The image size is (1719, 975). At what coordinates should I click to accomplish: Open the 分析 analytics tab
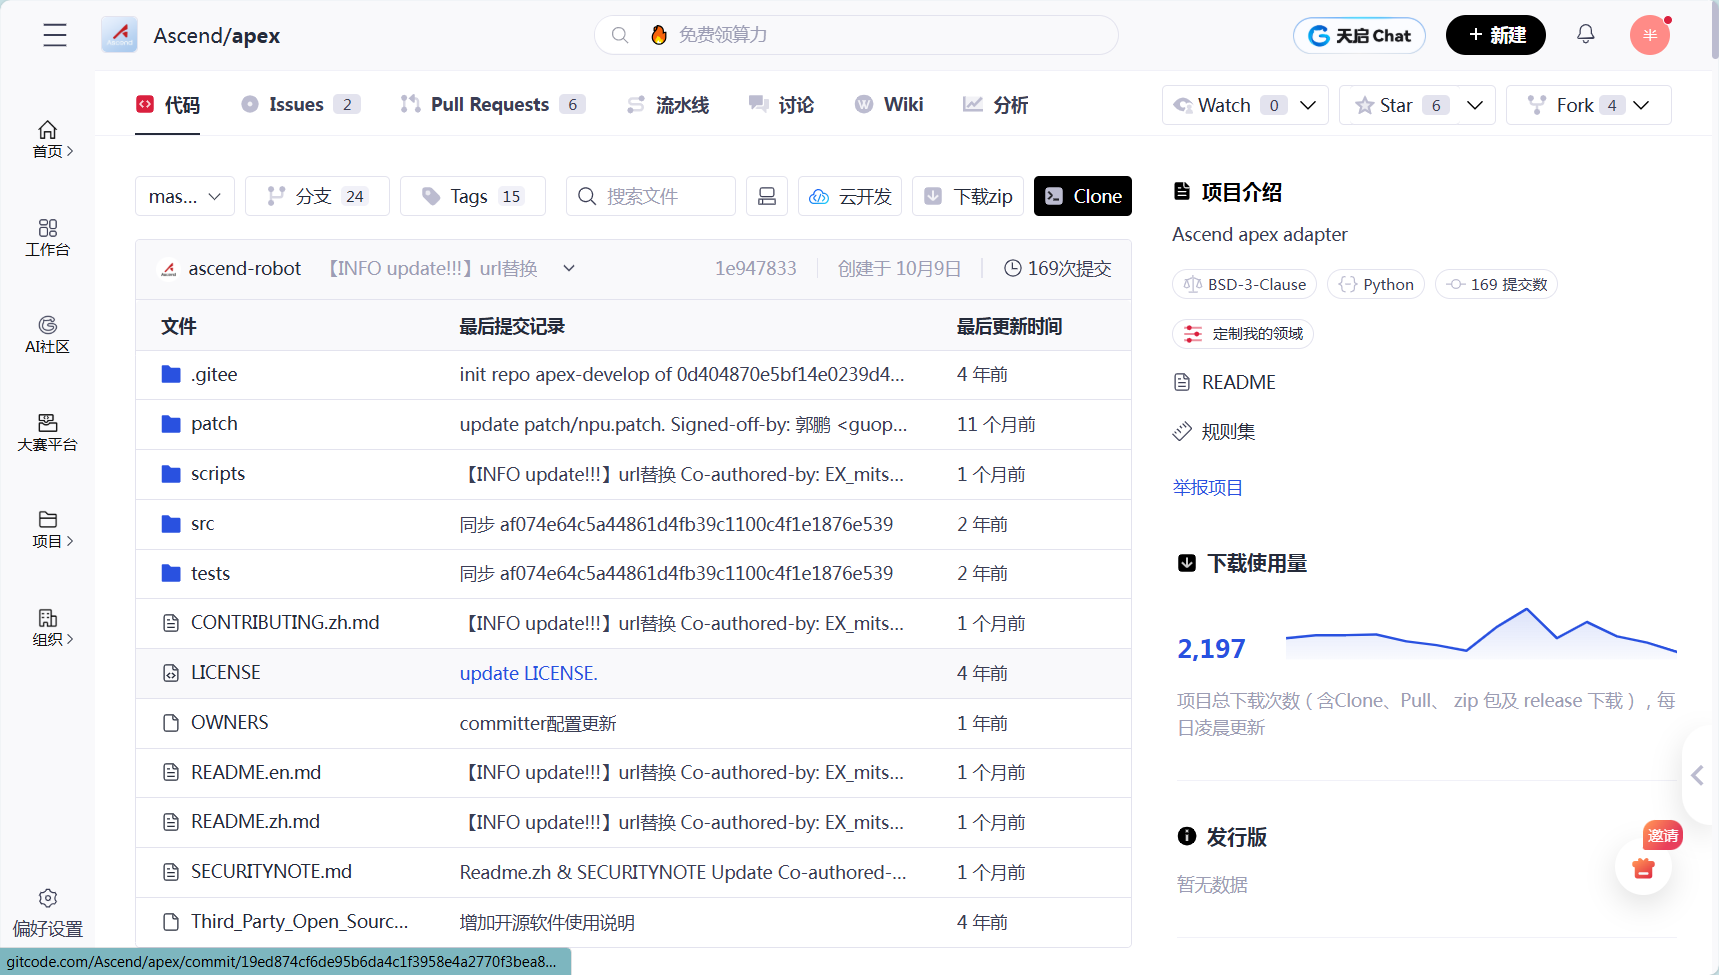point(995,105)
